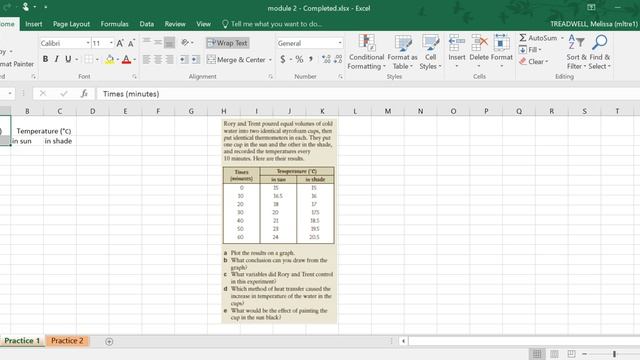
Task: Open Merge & Center dropdown arrow
Action: pyautogui.click(x=270, y=60)
